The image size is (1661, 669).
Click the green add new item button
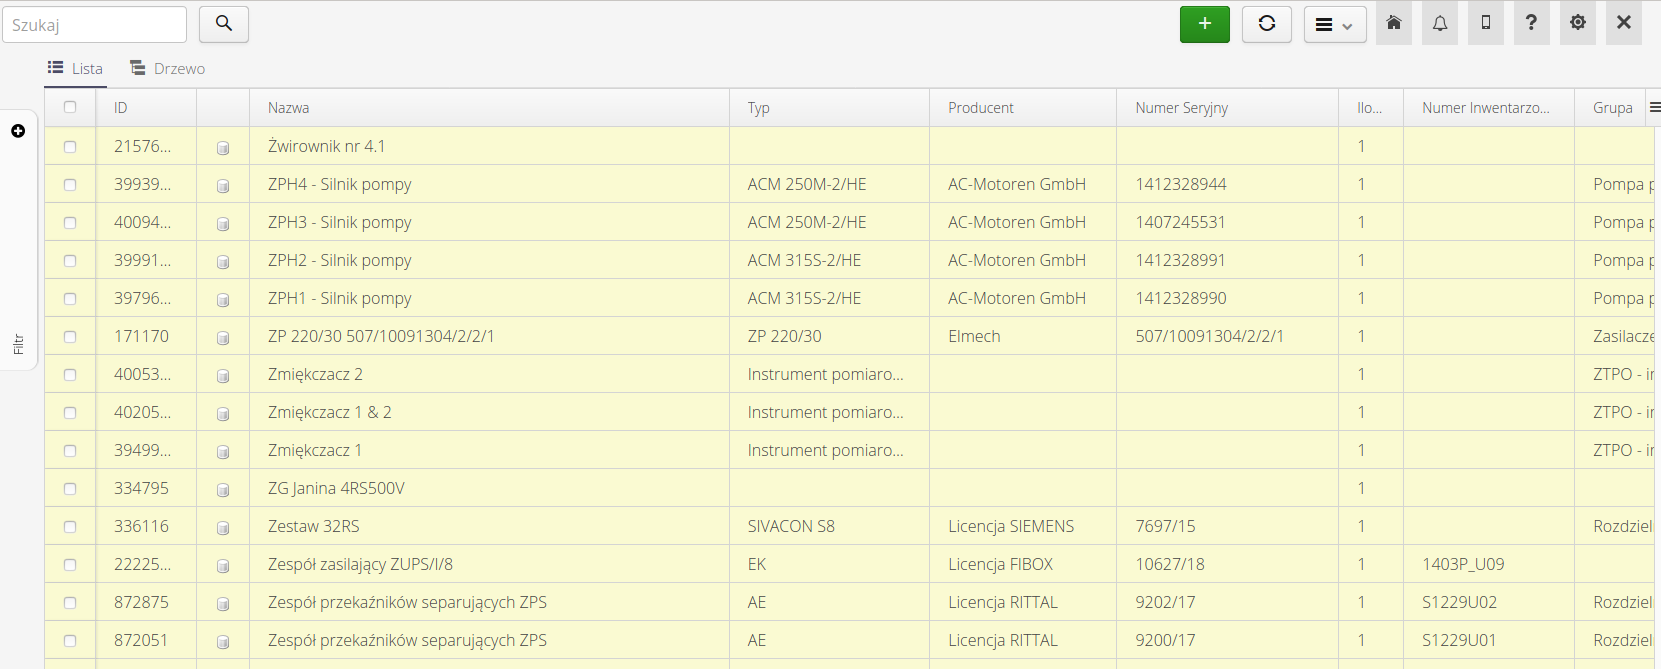point(1204,24)
